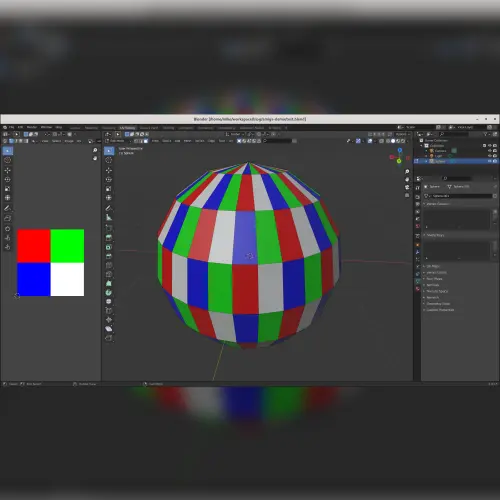
Task: Switch to the UV Editing workspace tab
Action: [127, 128]
